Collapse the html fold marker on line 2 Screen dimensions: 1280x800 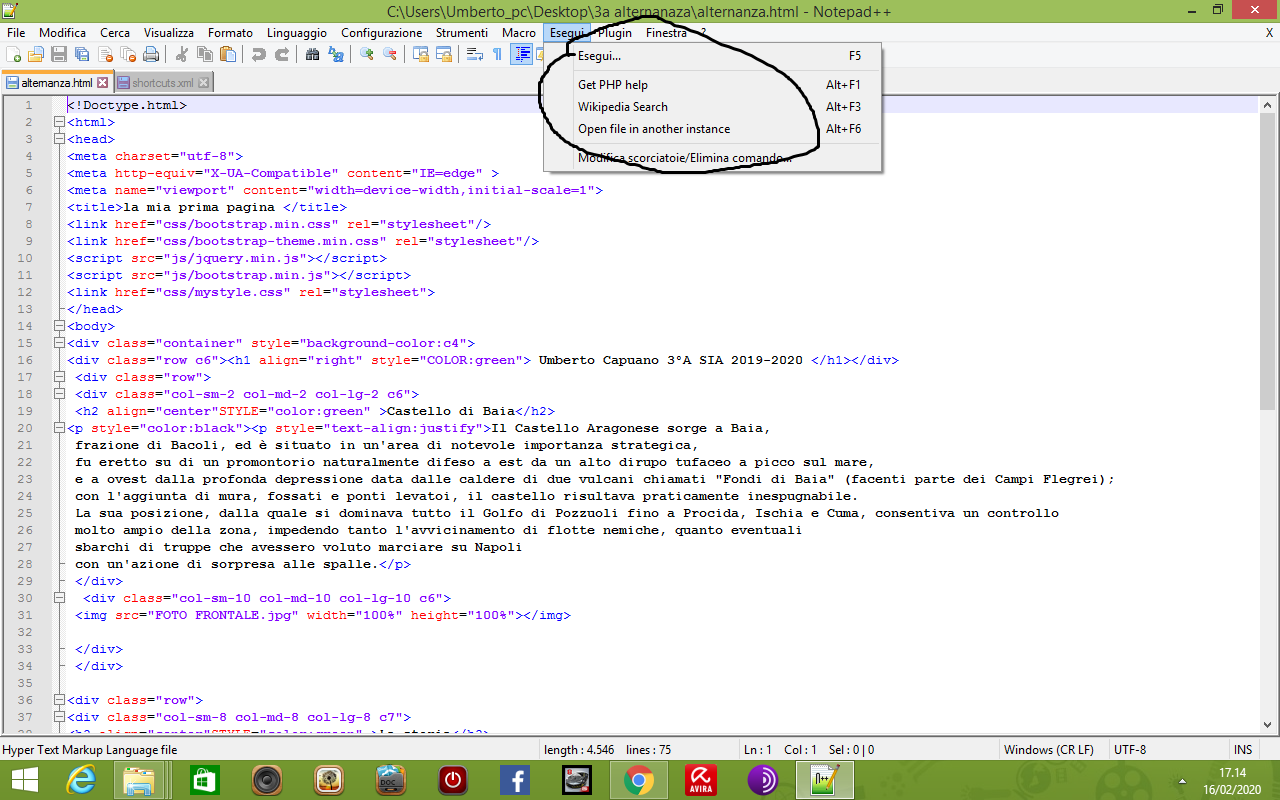59,122
